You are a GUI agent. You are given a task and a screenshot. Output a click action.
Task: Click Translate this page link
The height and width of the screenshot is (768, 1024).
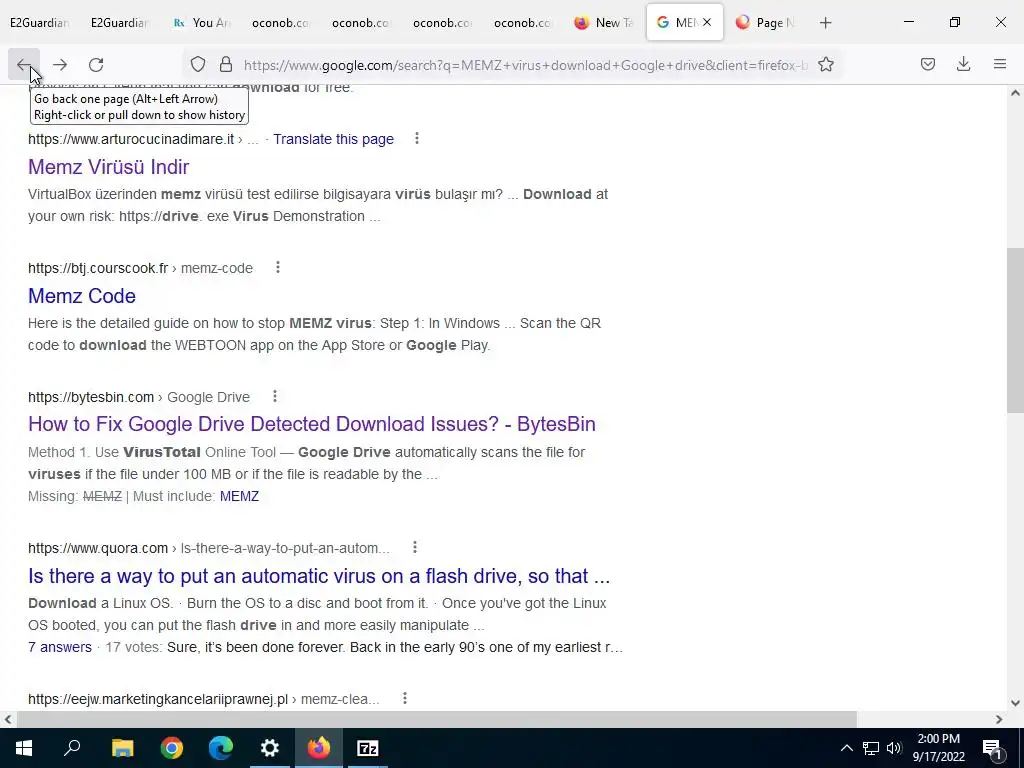(333, 139)
